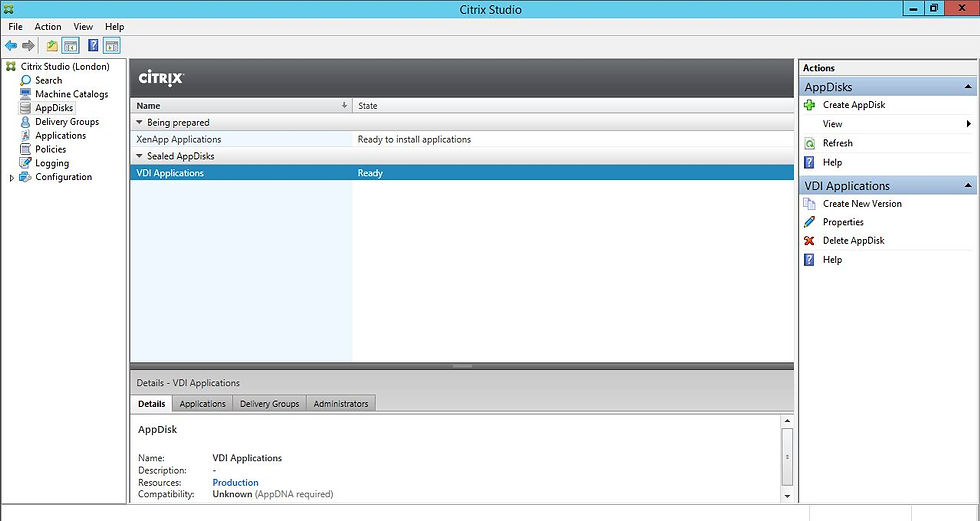Click the red X Delete AppDisk icon
Viewport: 980px width, 521px height.
click(809, 241)
